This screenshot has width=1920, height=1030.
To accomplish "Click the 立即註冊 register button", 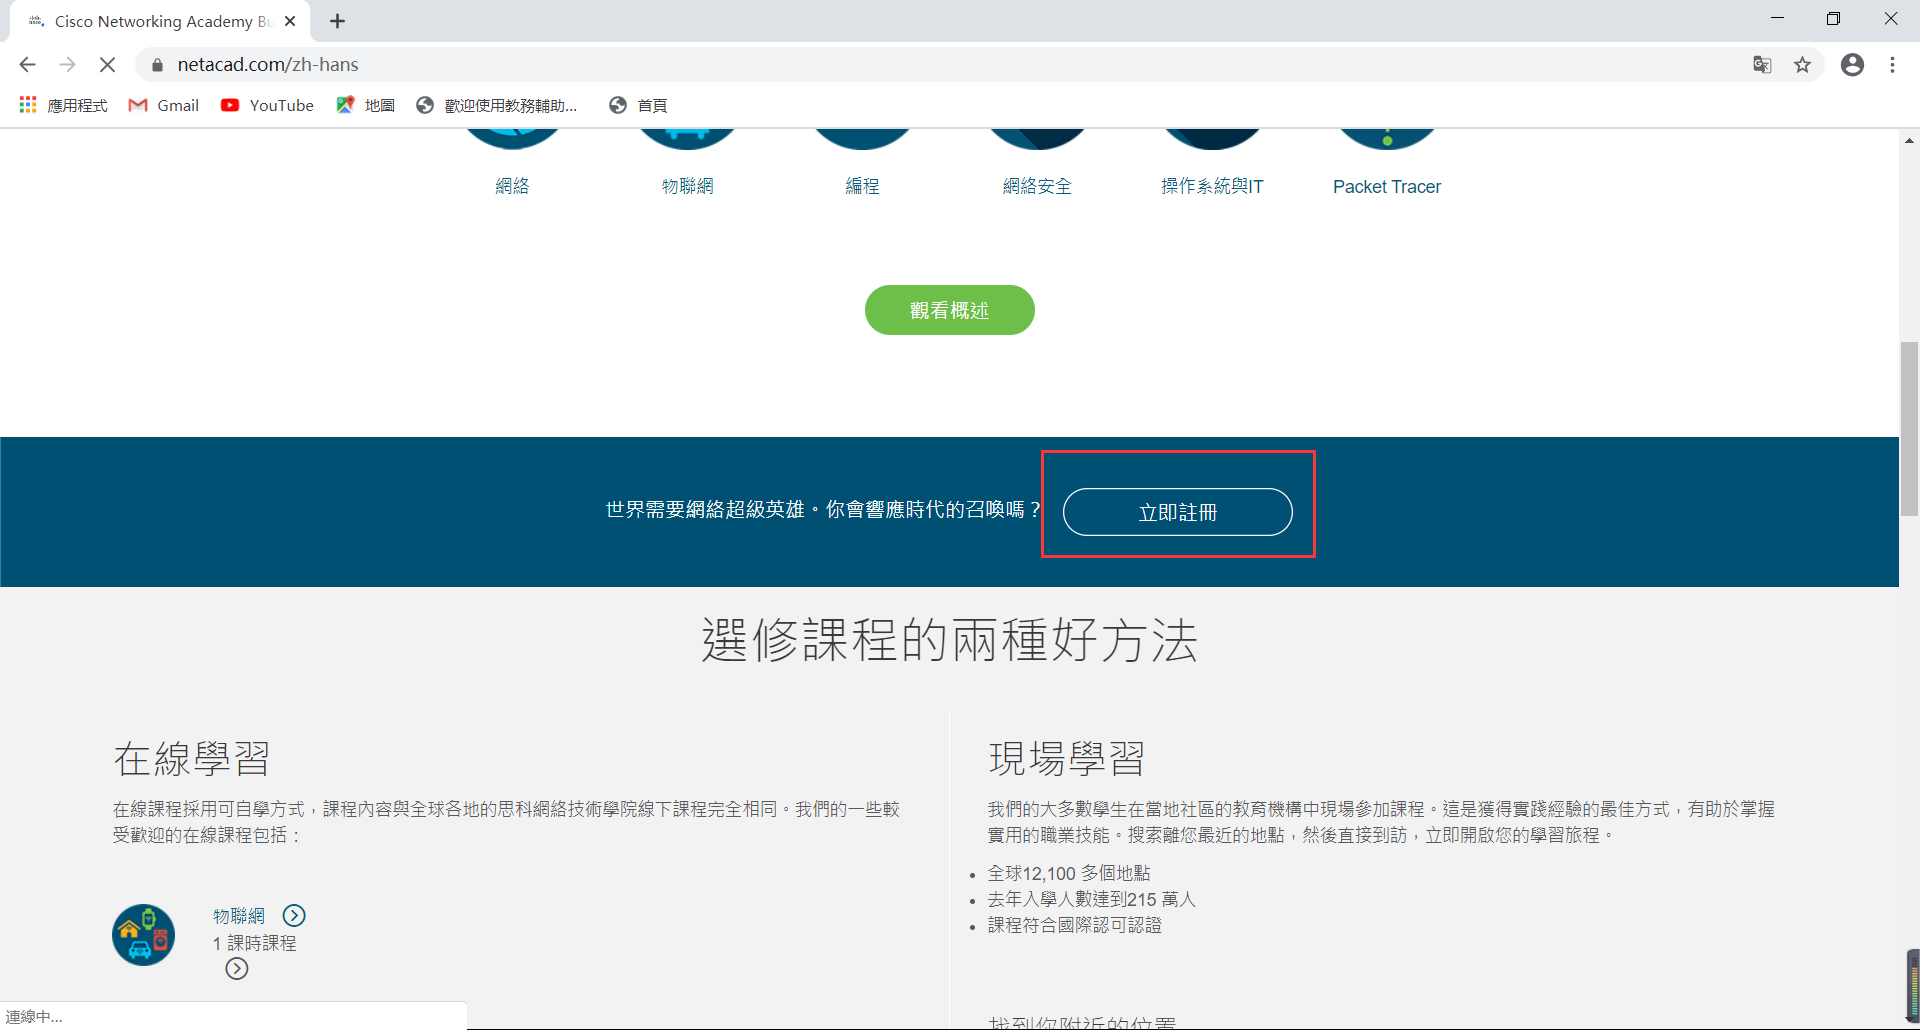I will [x=1177, y=512].
